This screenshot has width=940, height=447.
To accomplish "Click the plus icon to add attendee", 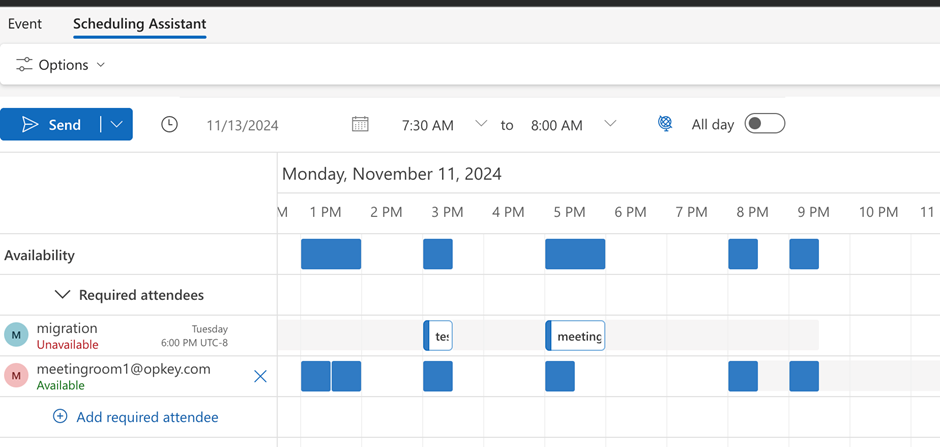I will 60,417.
